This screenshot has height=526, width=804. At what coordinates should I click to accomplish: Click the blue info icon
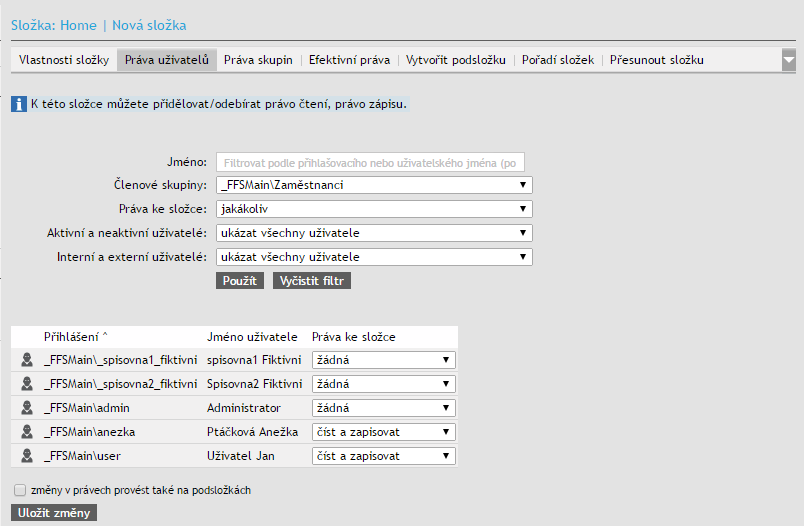coord(18,104)
